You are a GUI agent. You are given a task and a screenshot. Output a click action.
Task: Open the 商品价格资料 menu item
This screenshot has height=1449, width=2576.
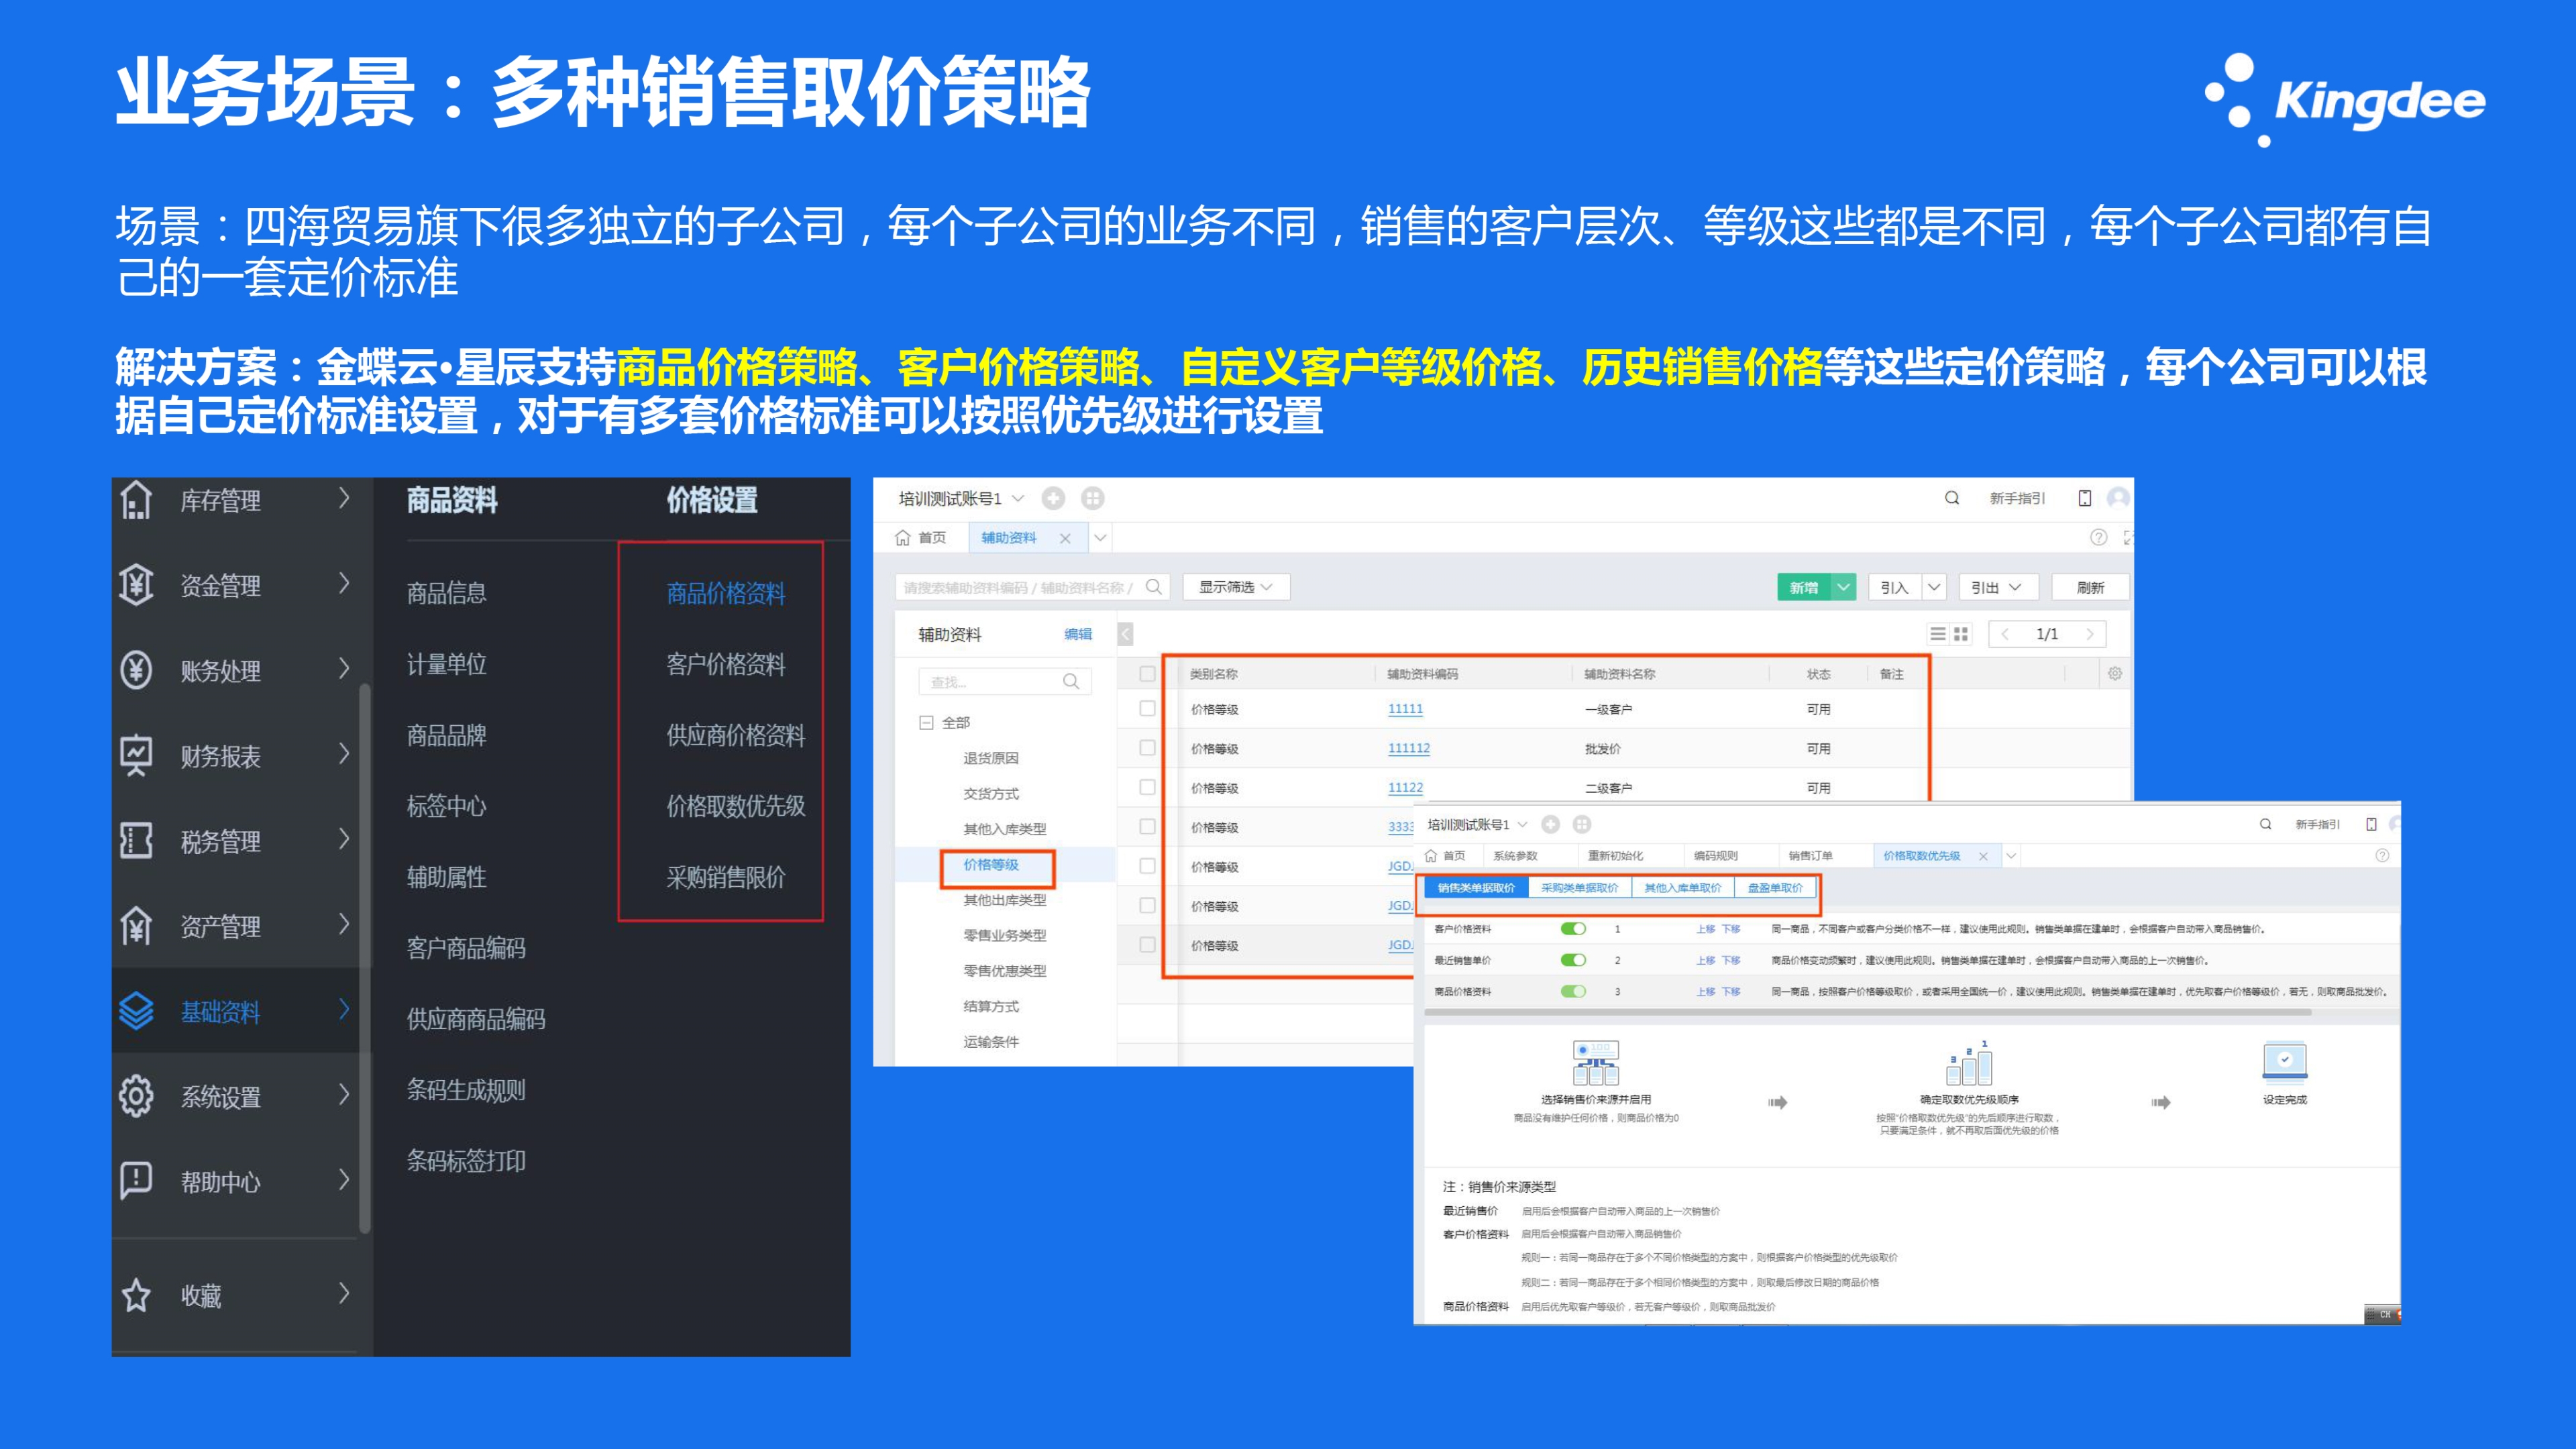725,593
